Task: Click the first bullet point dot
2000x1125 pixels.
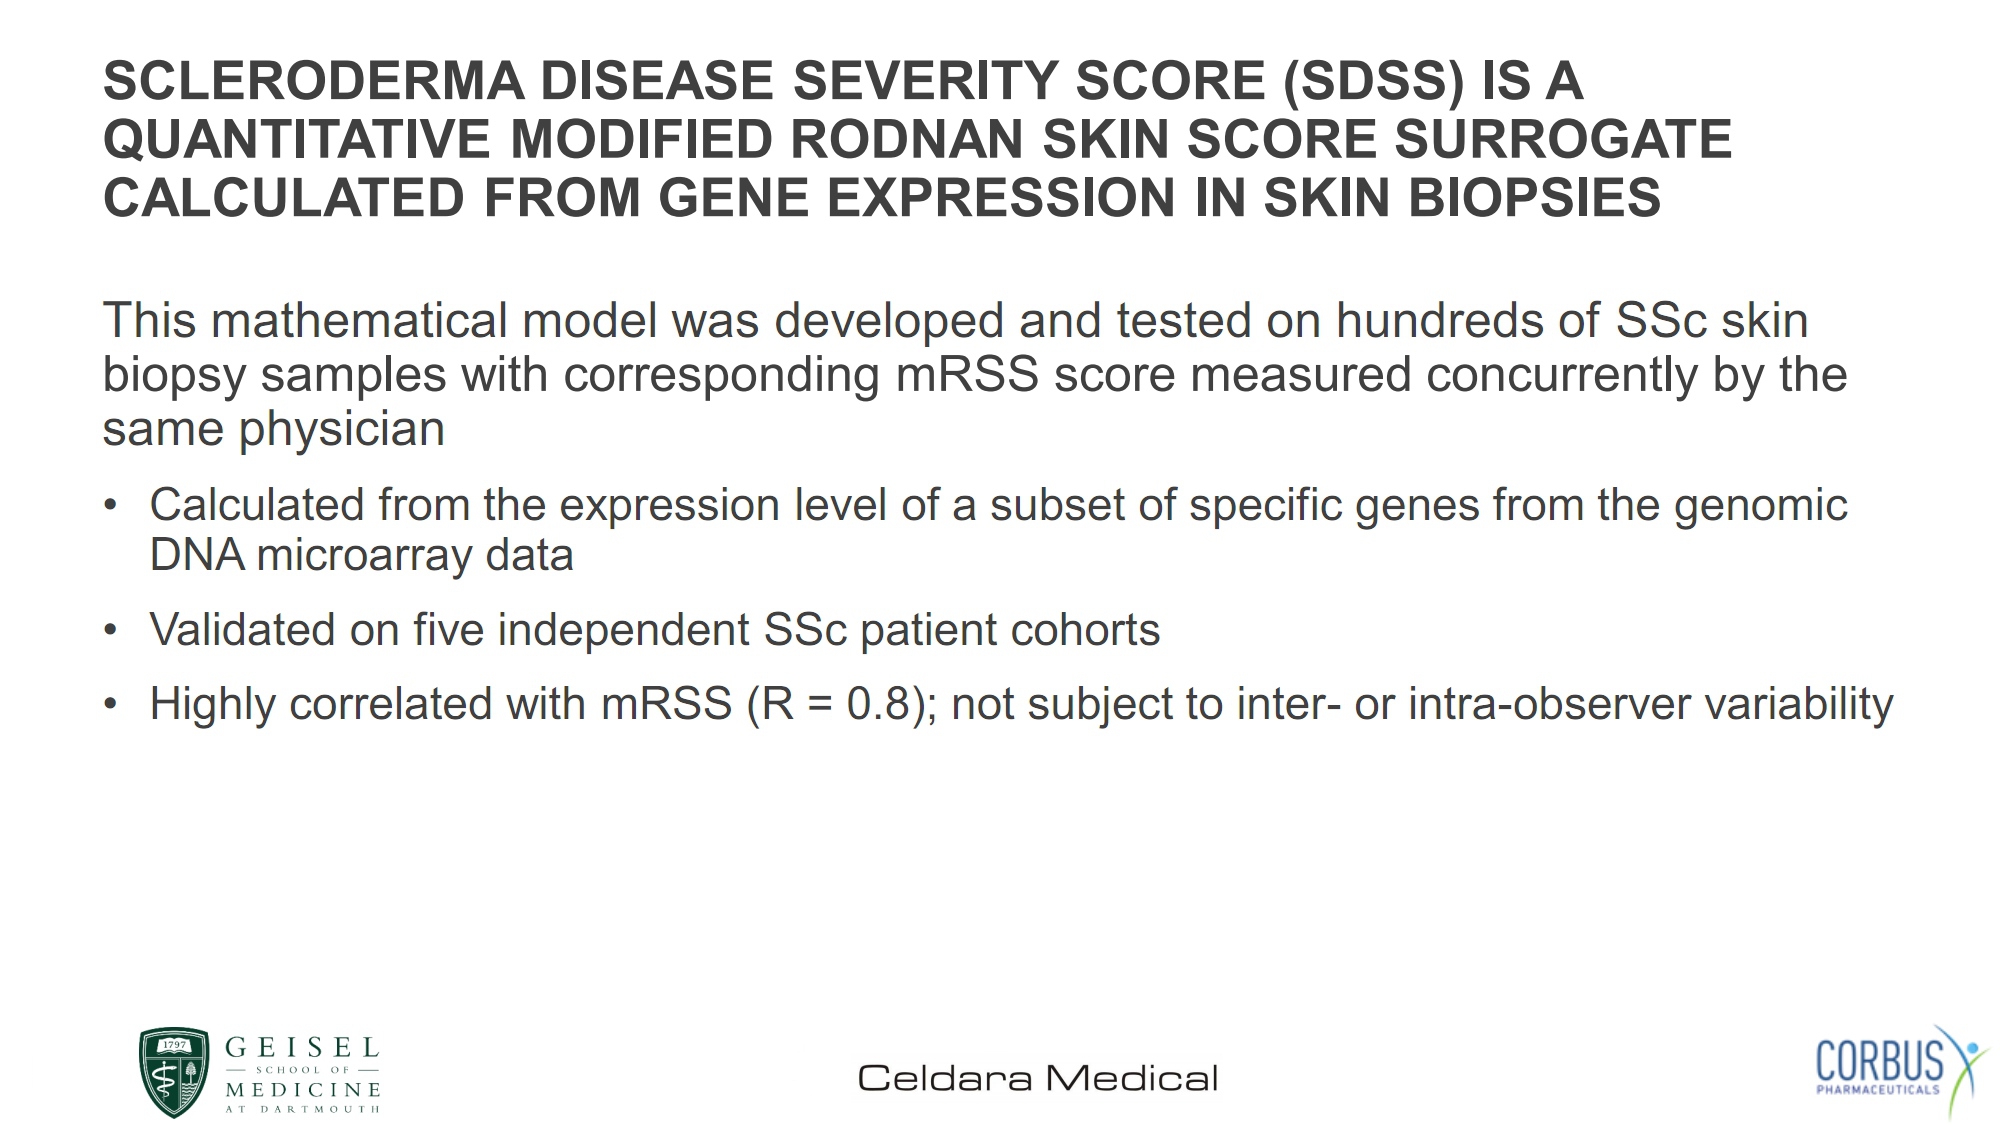Action: (x=111, y=505)
